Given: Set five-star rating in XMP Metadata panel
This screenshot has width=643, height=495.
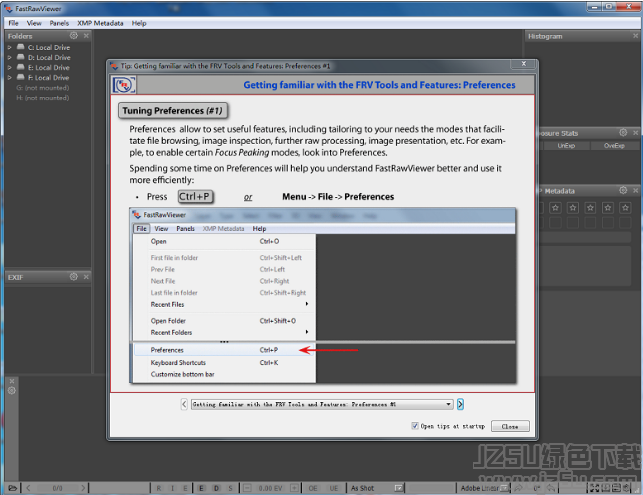Looking at the screenshot, I should click(625, 208).
